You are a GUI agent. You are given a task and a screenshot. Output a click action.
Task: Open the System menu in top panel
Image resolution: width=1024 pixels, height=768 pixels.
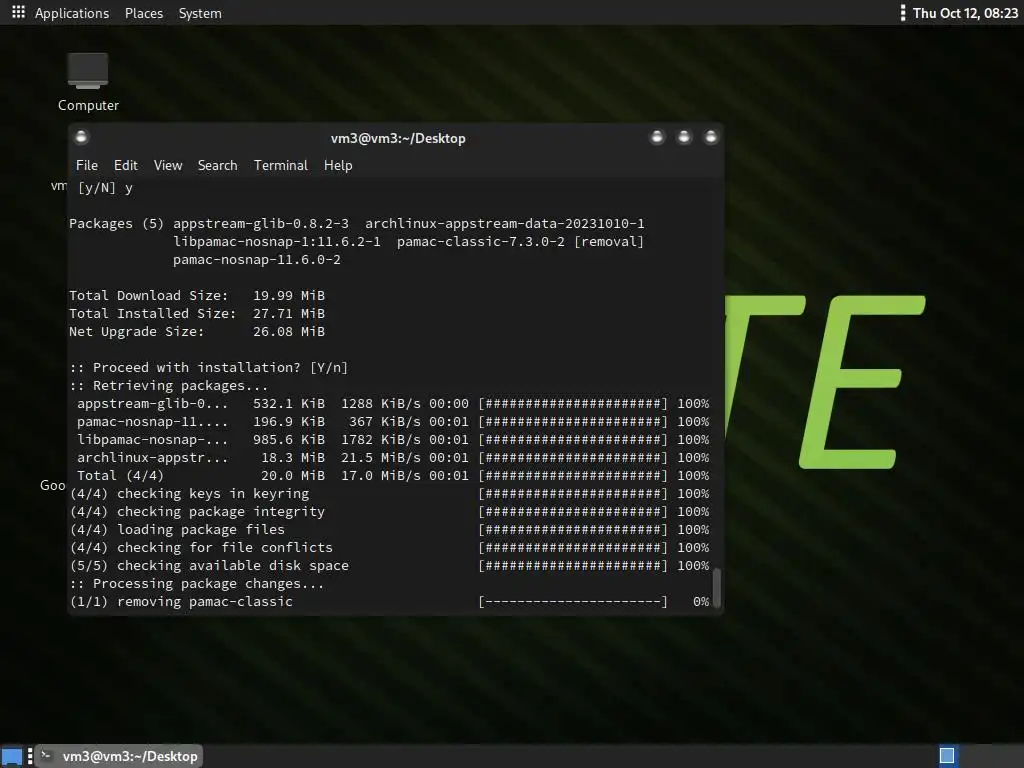[x=200, y=13]
